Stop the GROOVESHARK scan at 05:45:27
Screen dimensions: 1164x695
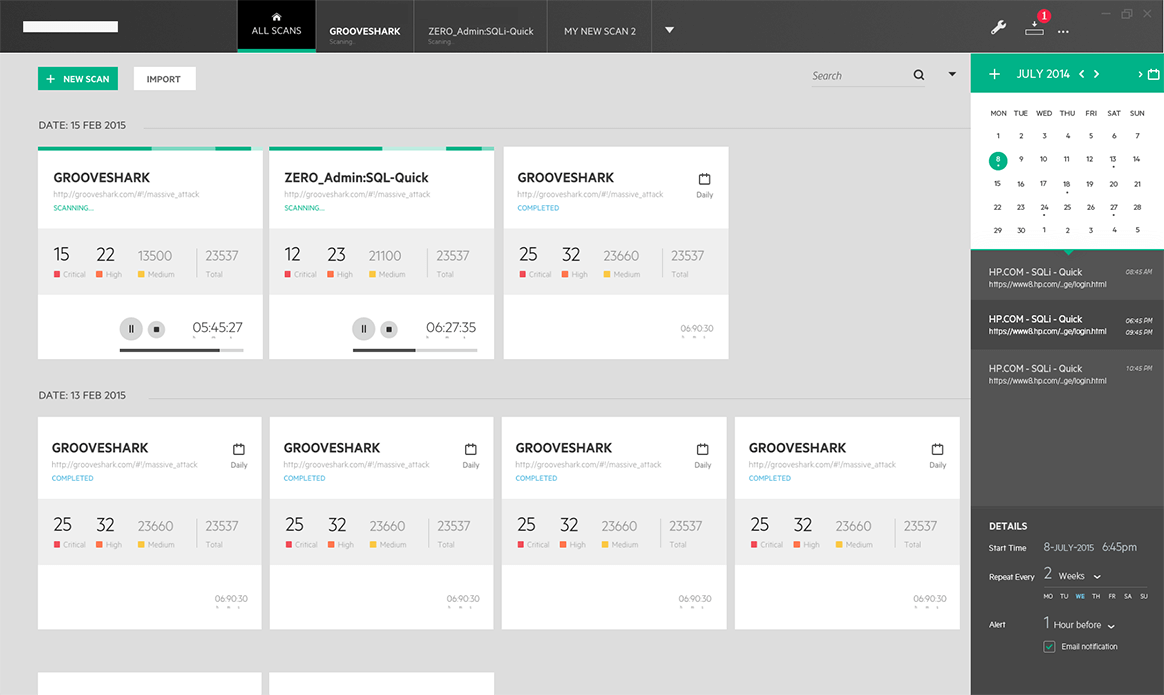pyautogui.click(x=156, y=329)
